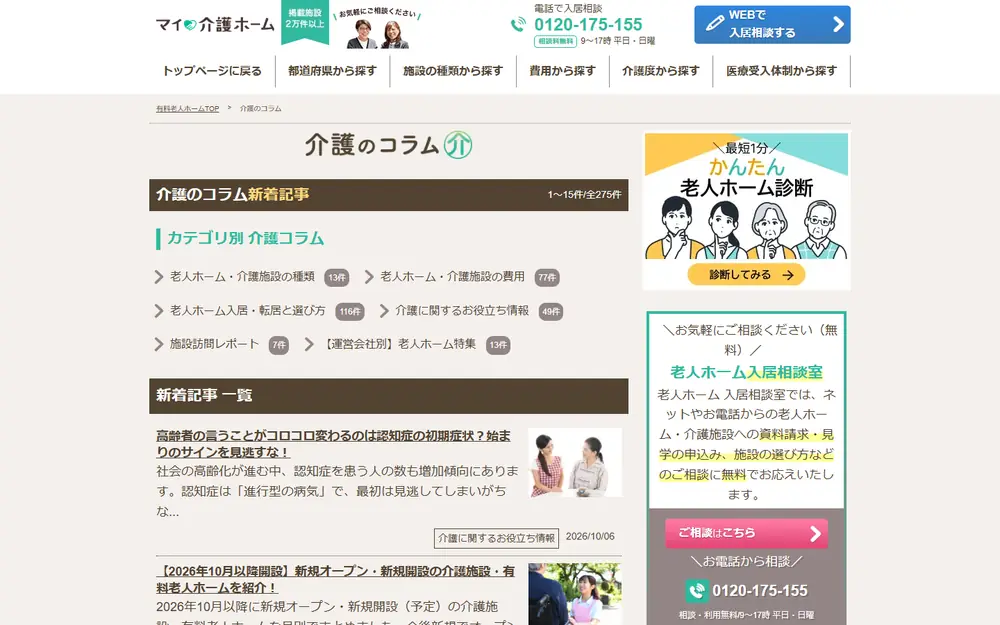Image resolution: width=1000 pixels, height=625 pixels.
Task: Click the 掲載施設2万件以上 green ribbon badge
Action: pos(305,21)
